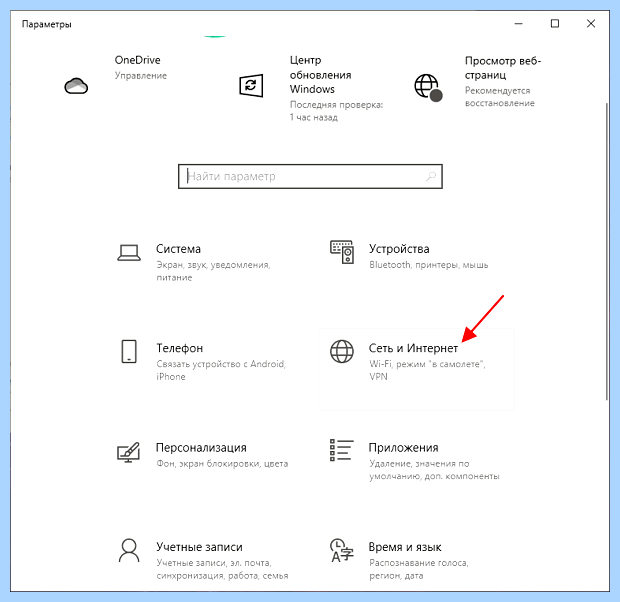Click the Устройства keyboard and speaker icon
The height and width of the screenshot is (602, 620).
click(342, 252)
